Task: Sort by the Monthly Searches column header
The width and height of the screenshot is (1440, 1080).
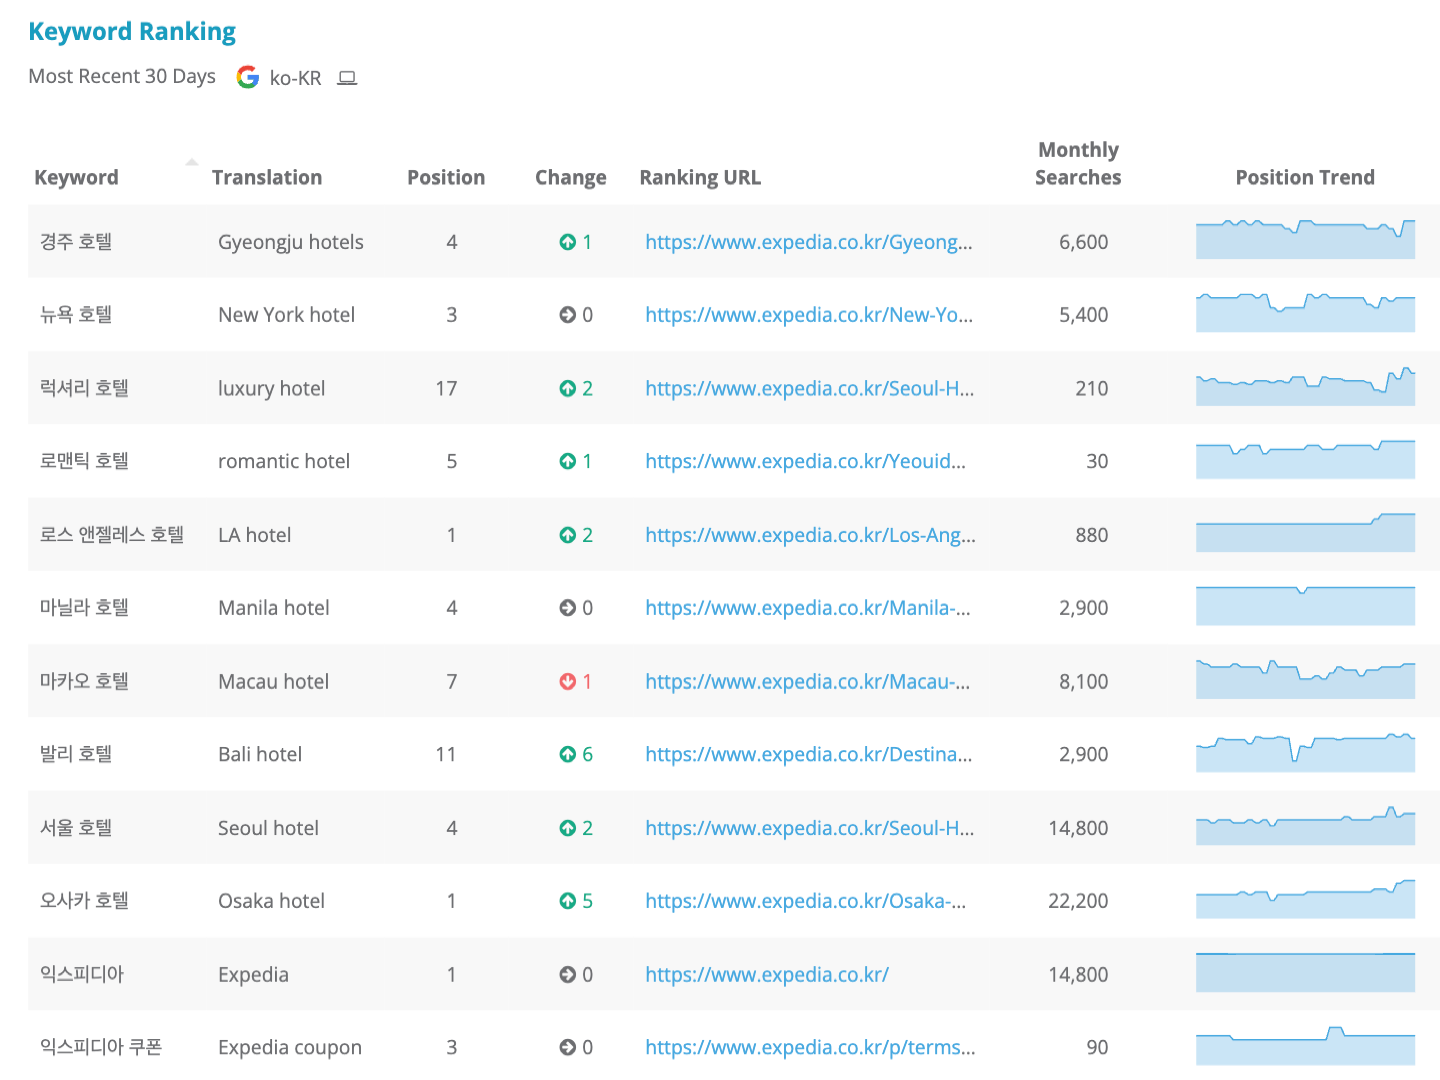Action: 1078,163
